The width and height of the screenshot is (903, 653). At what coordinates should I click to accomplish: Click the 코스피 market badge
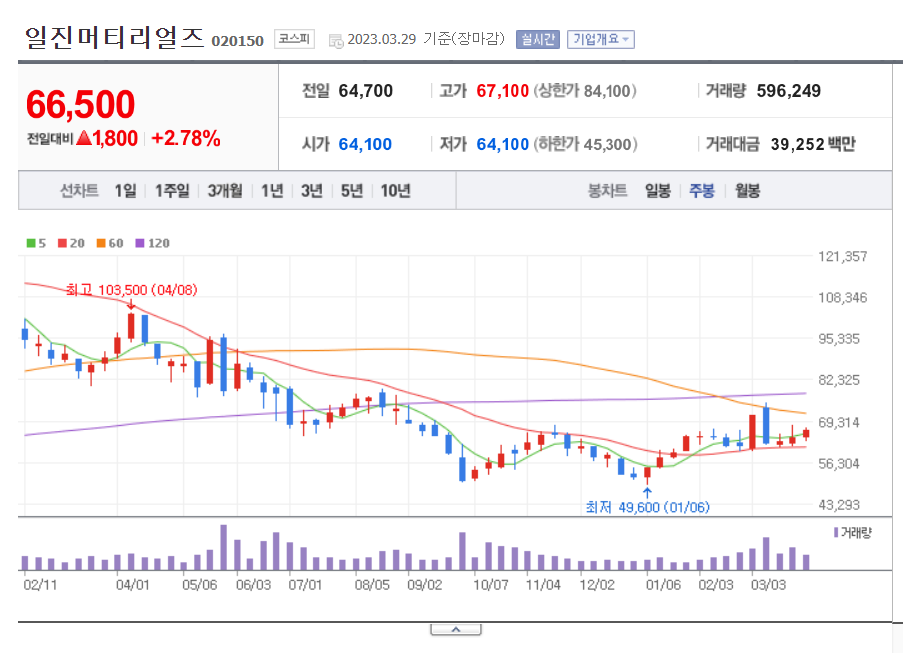click(x=294, y=39)
